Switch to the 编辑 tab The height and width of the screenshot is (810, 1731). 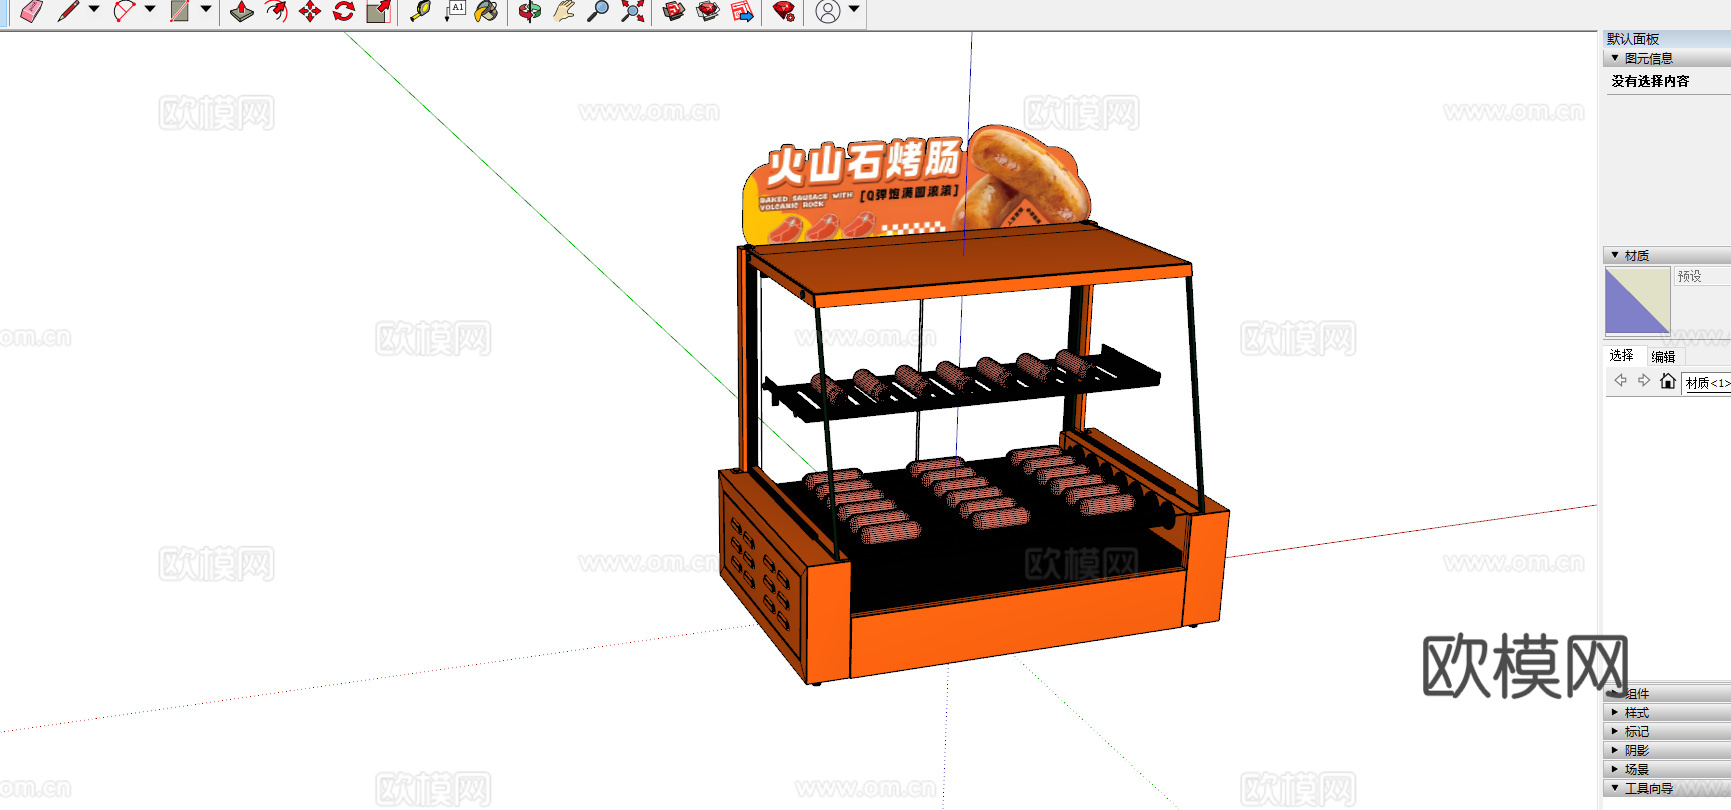[1663, 356]
